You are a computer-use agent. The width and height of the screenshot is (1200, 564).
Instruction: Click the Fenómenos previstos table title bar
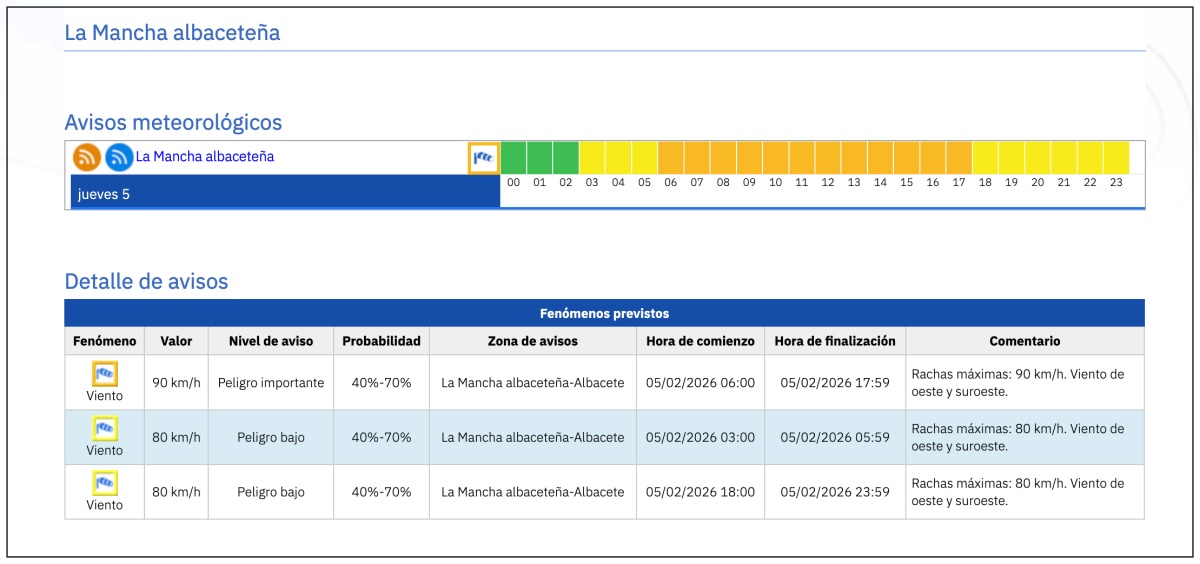(x=604, y=313)
